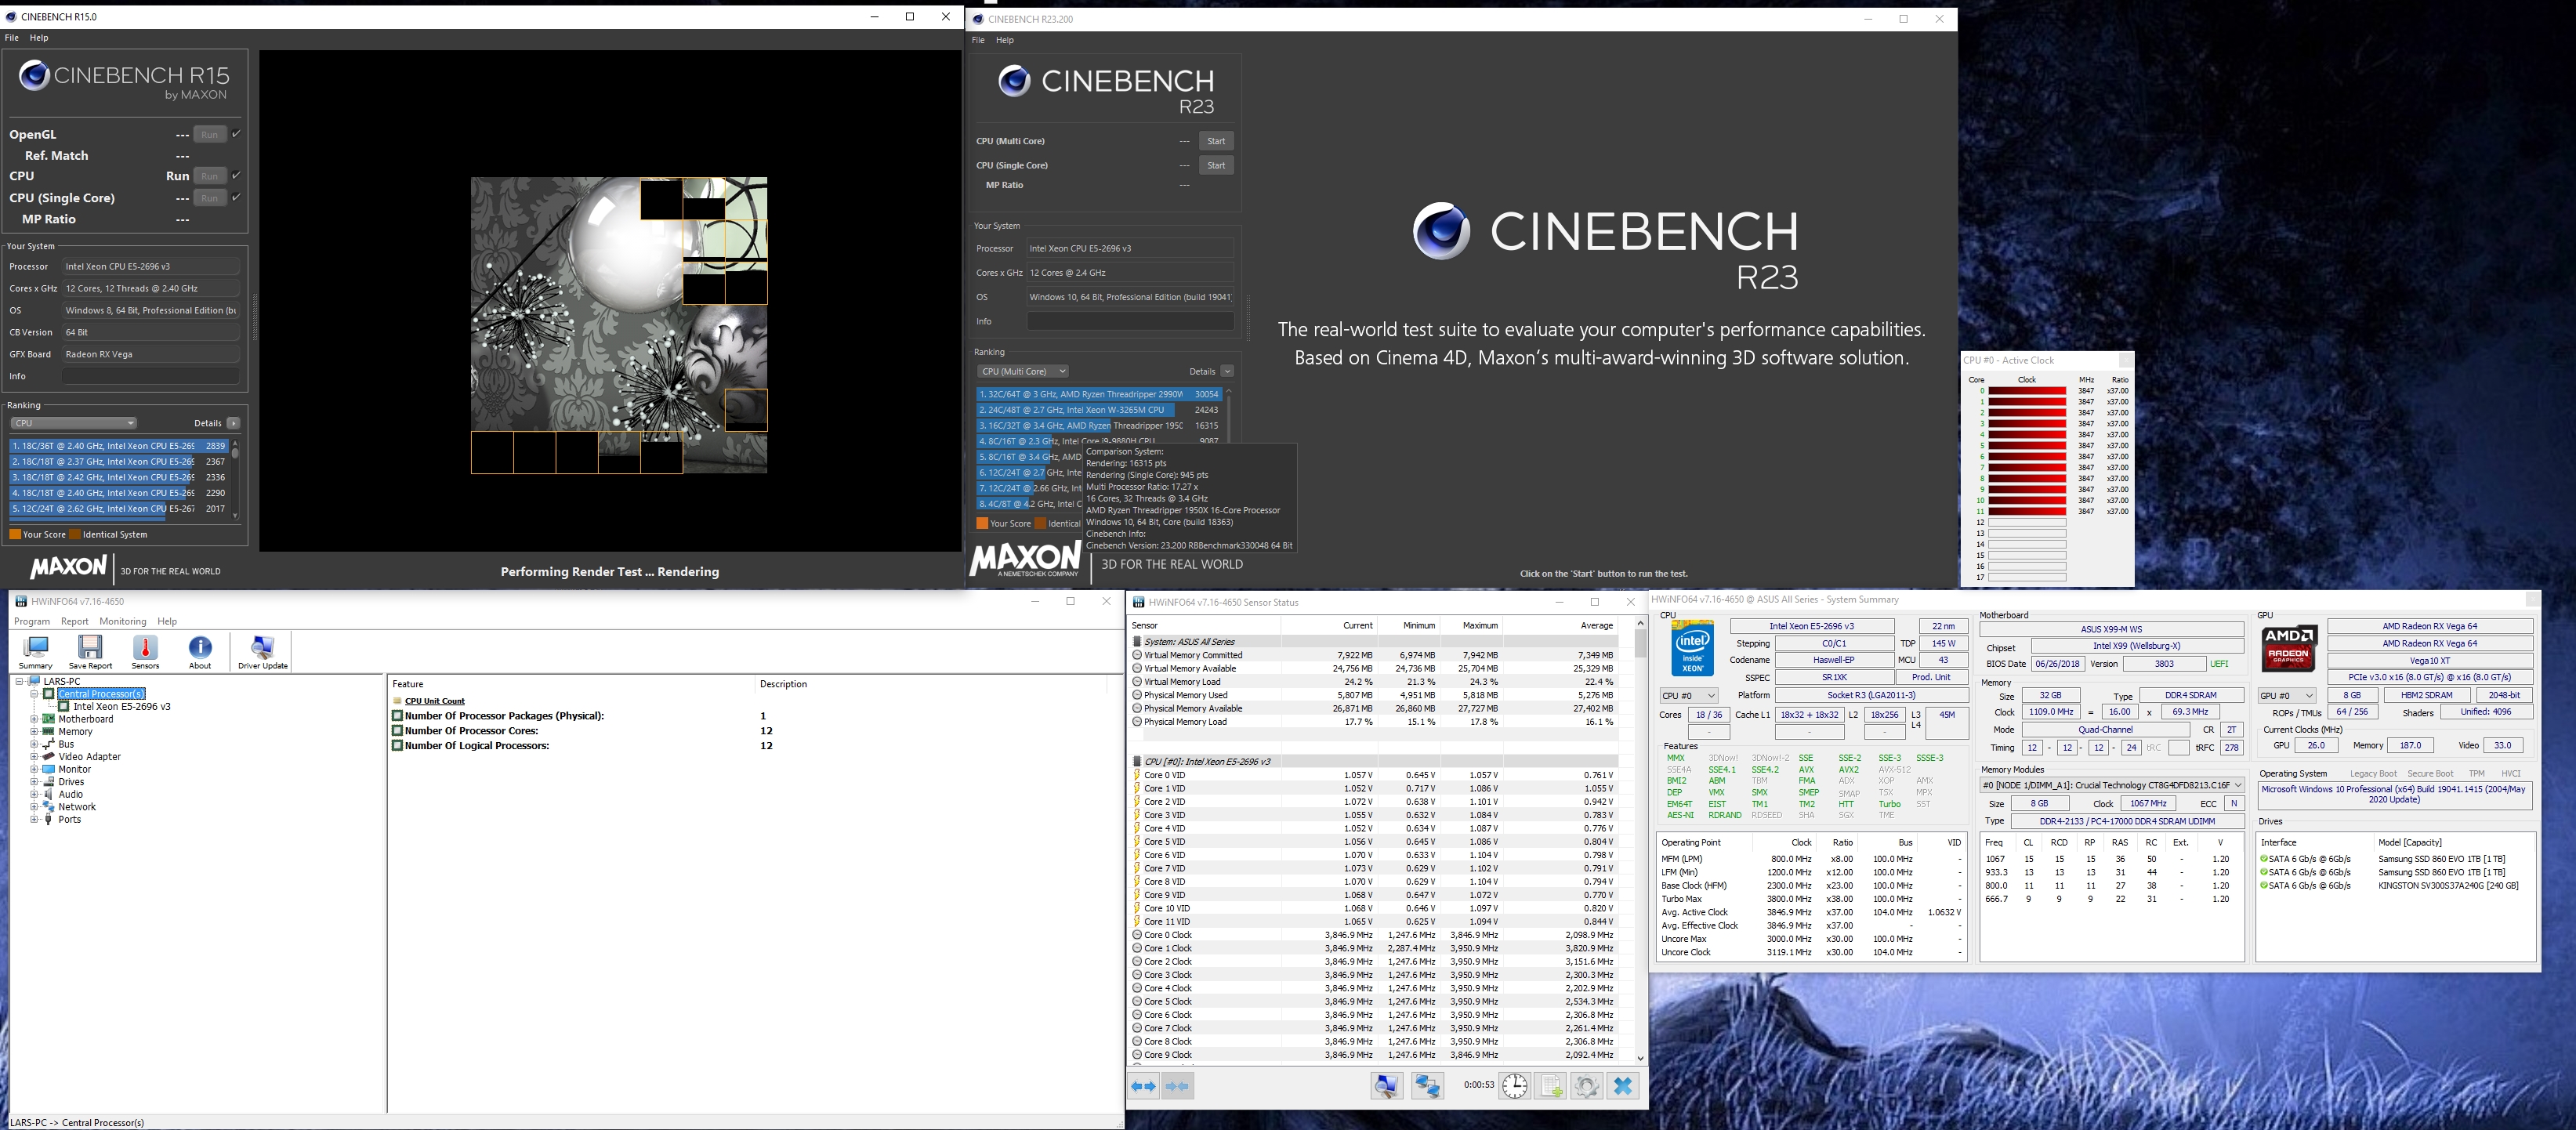Click the sensor logging sheet-plus icon
The height and width of the screenshot is (1130, 2576).
[x=1550, y=1086]
